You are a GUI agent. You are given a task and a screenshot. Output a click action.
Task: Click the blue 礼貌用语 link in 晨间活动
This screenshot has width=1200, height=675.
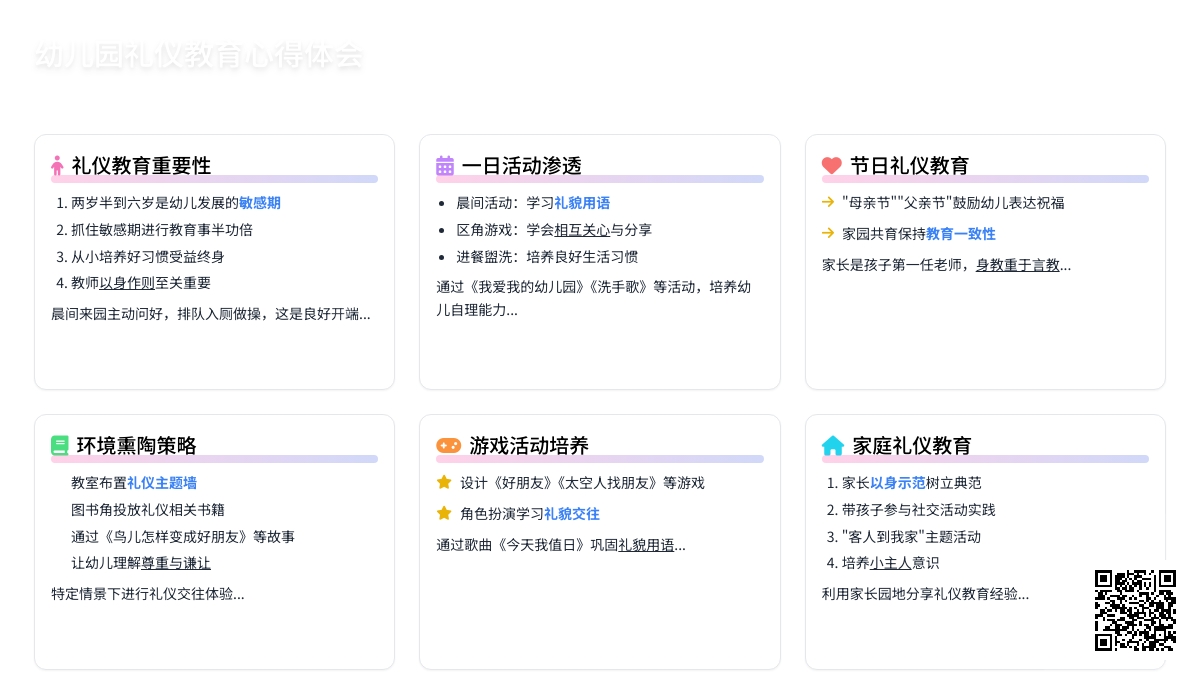click(x=582, y=203)
